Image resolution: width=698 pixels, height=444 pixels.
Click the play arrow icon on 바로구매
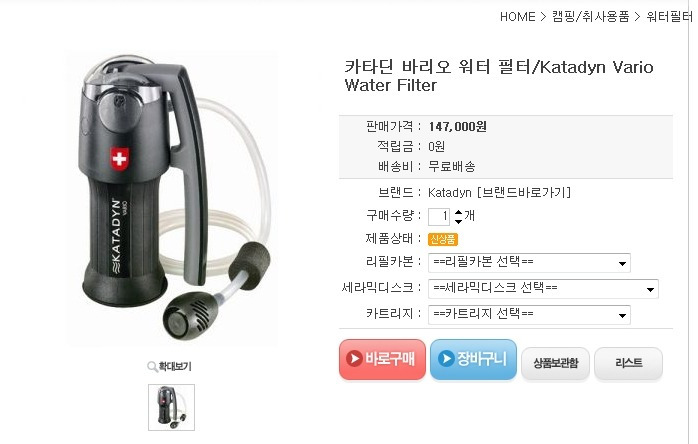pos(354,358)
